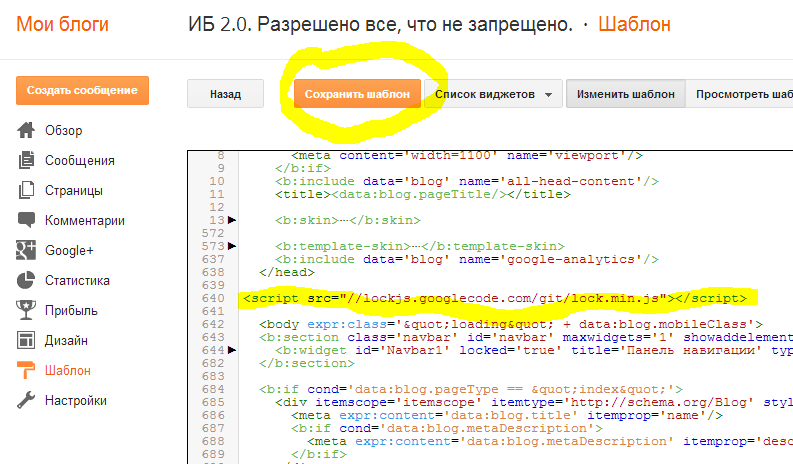Save template with Сохранить шаблон
793x464 pixels.
point(357,94)
